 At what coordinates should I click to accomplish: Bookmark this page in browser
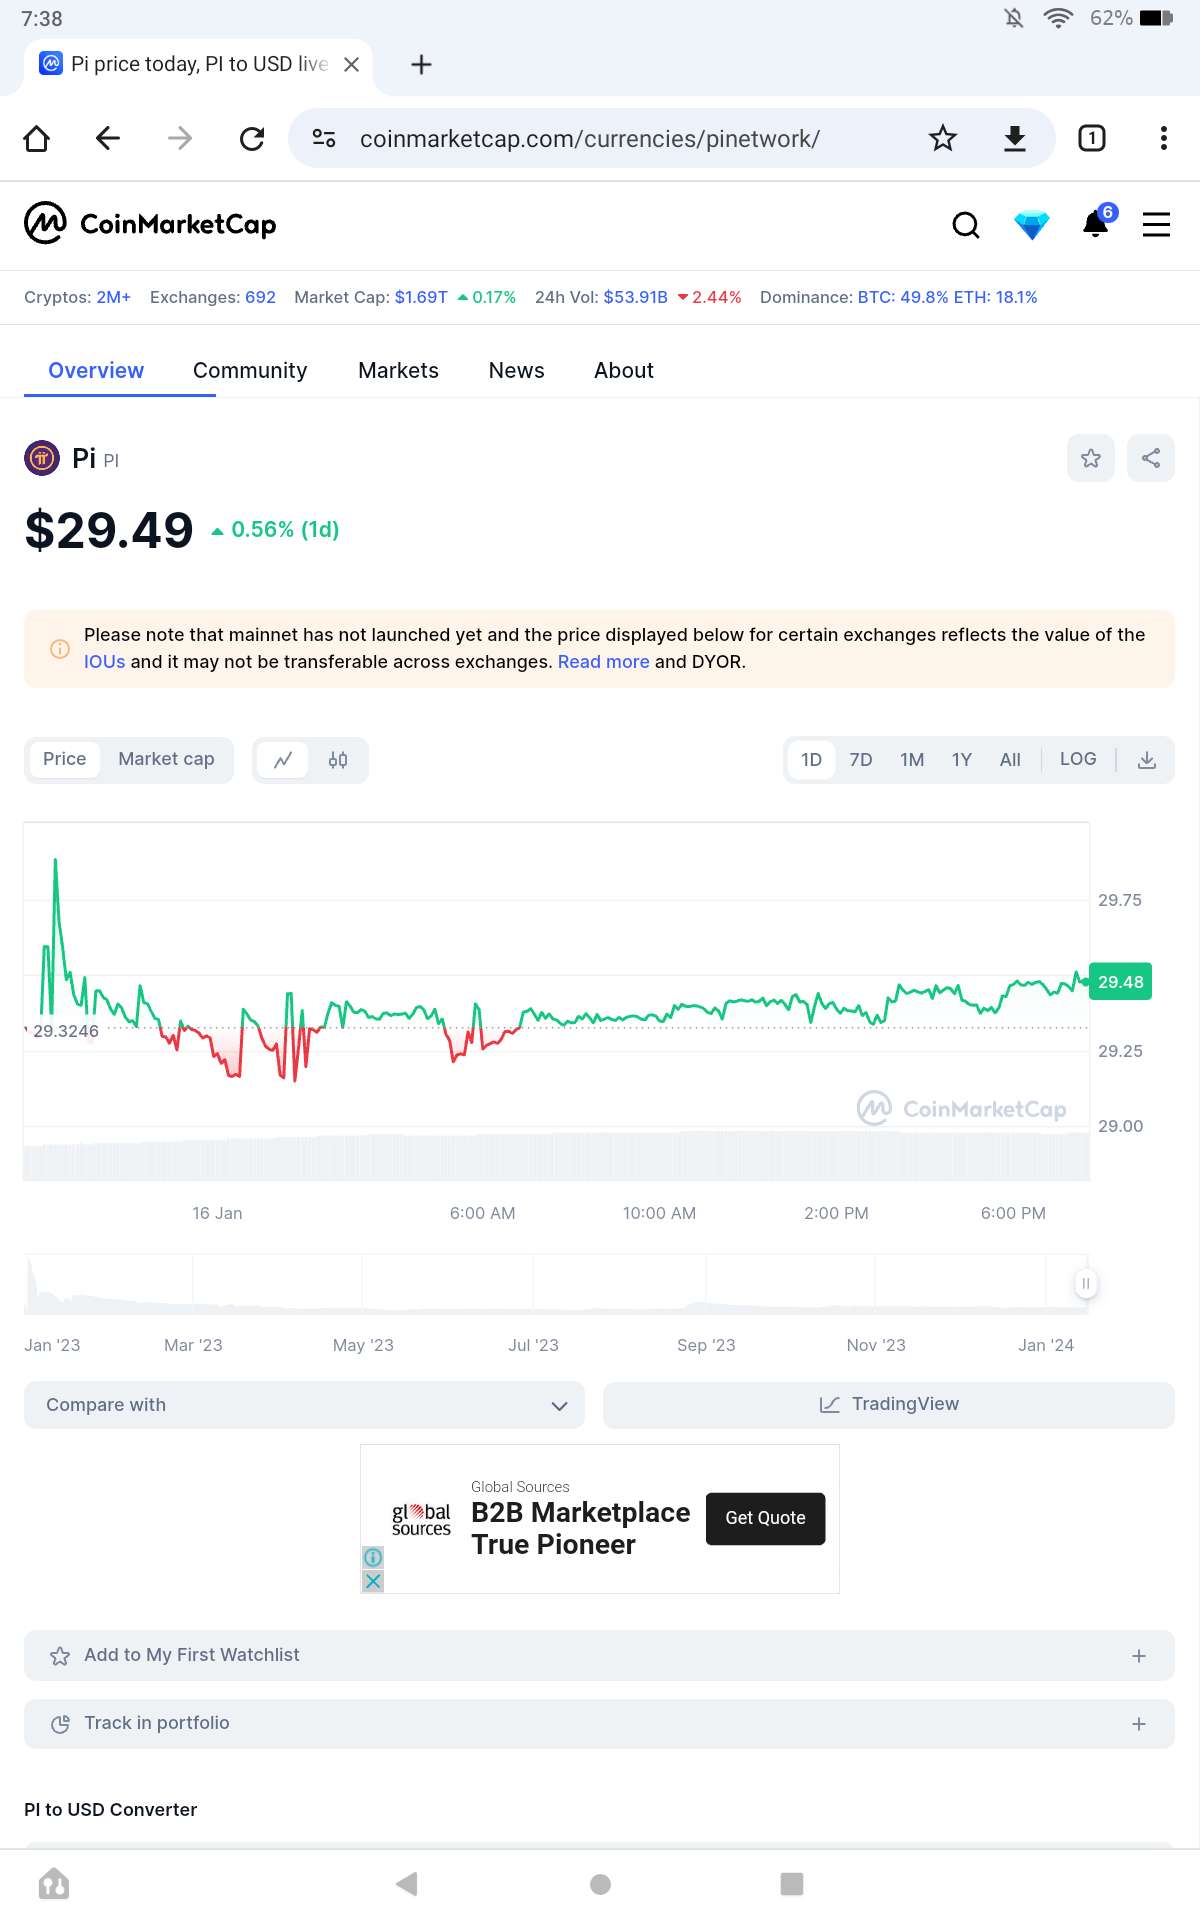tap(942, 138)
